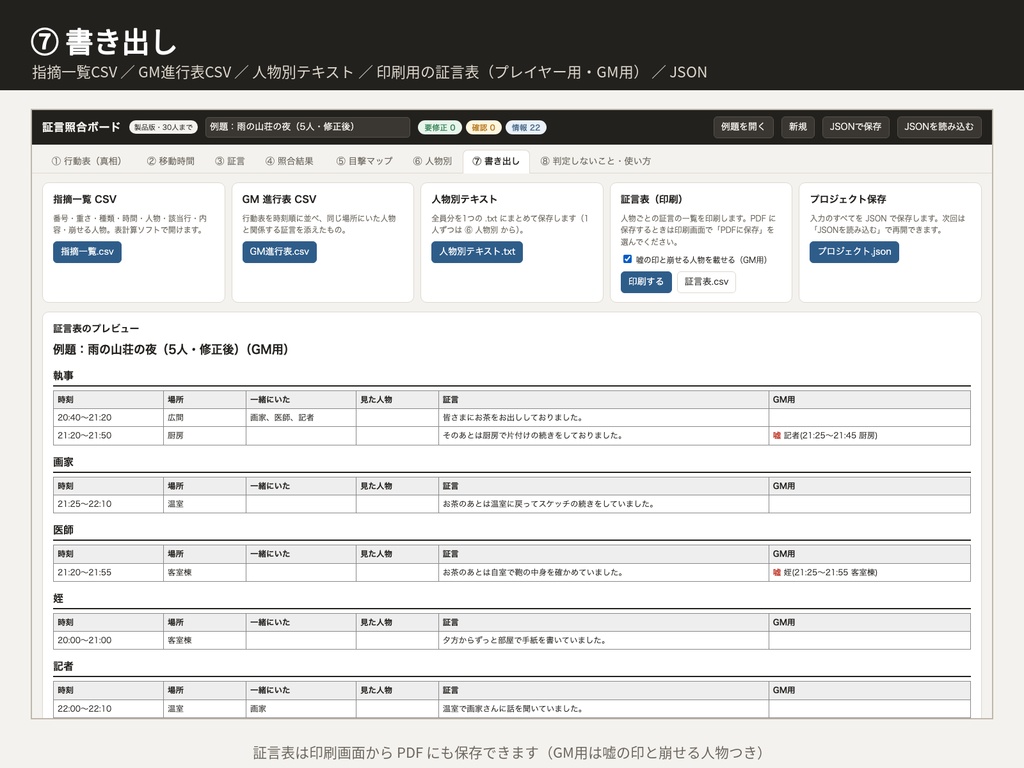The height and width of the screenshot is (768, 1024).
Task: Click the 製品版・30人まで badge
Action: [x=163, y=127]
